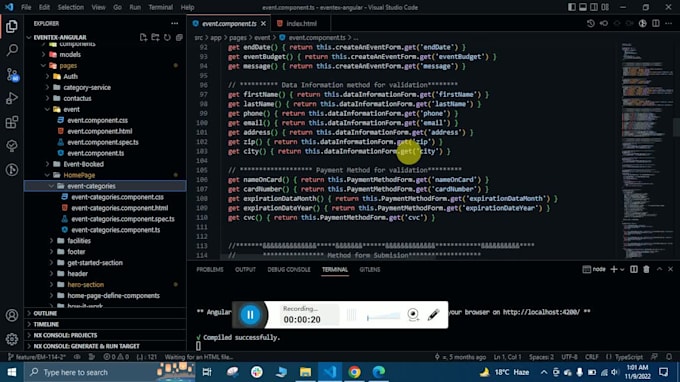The image size is (680, 382).
Task: Add a new terminal with plus icon
Action: [614, 269]
